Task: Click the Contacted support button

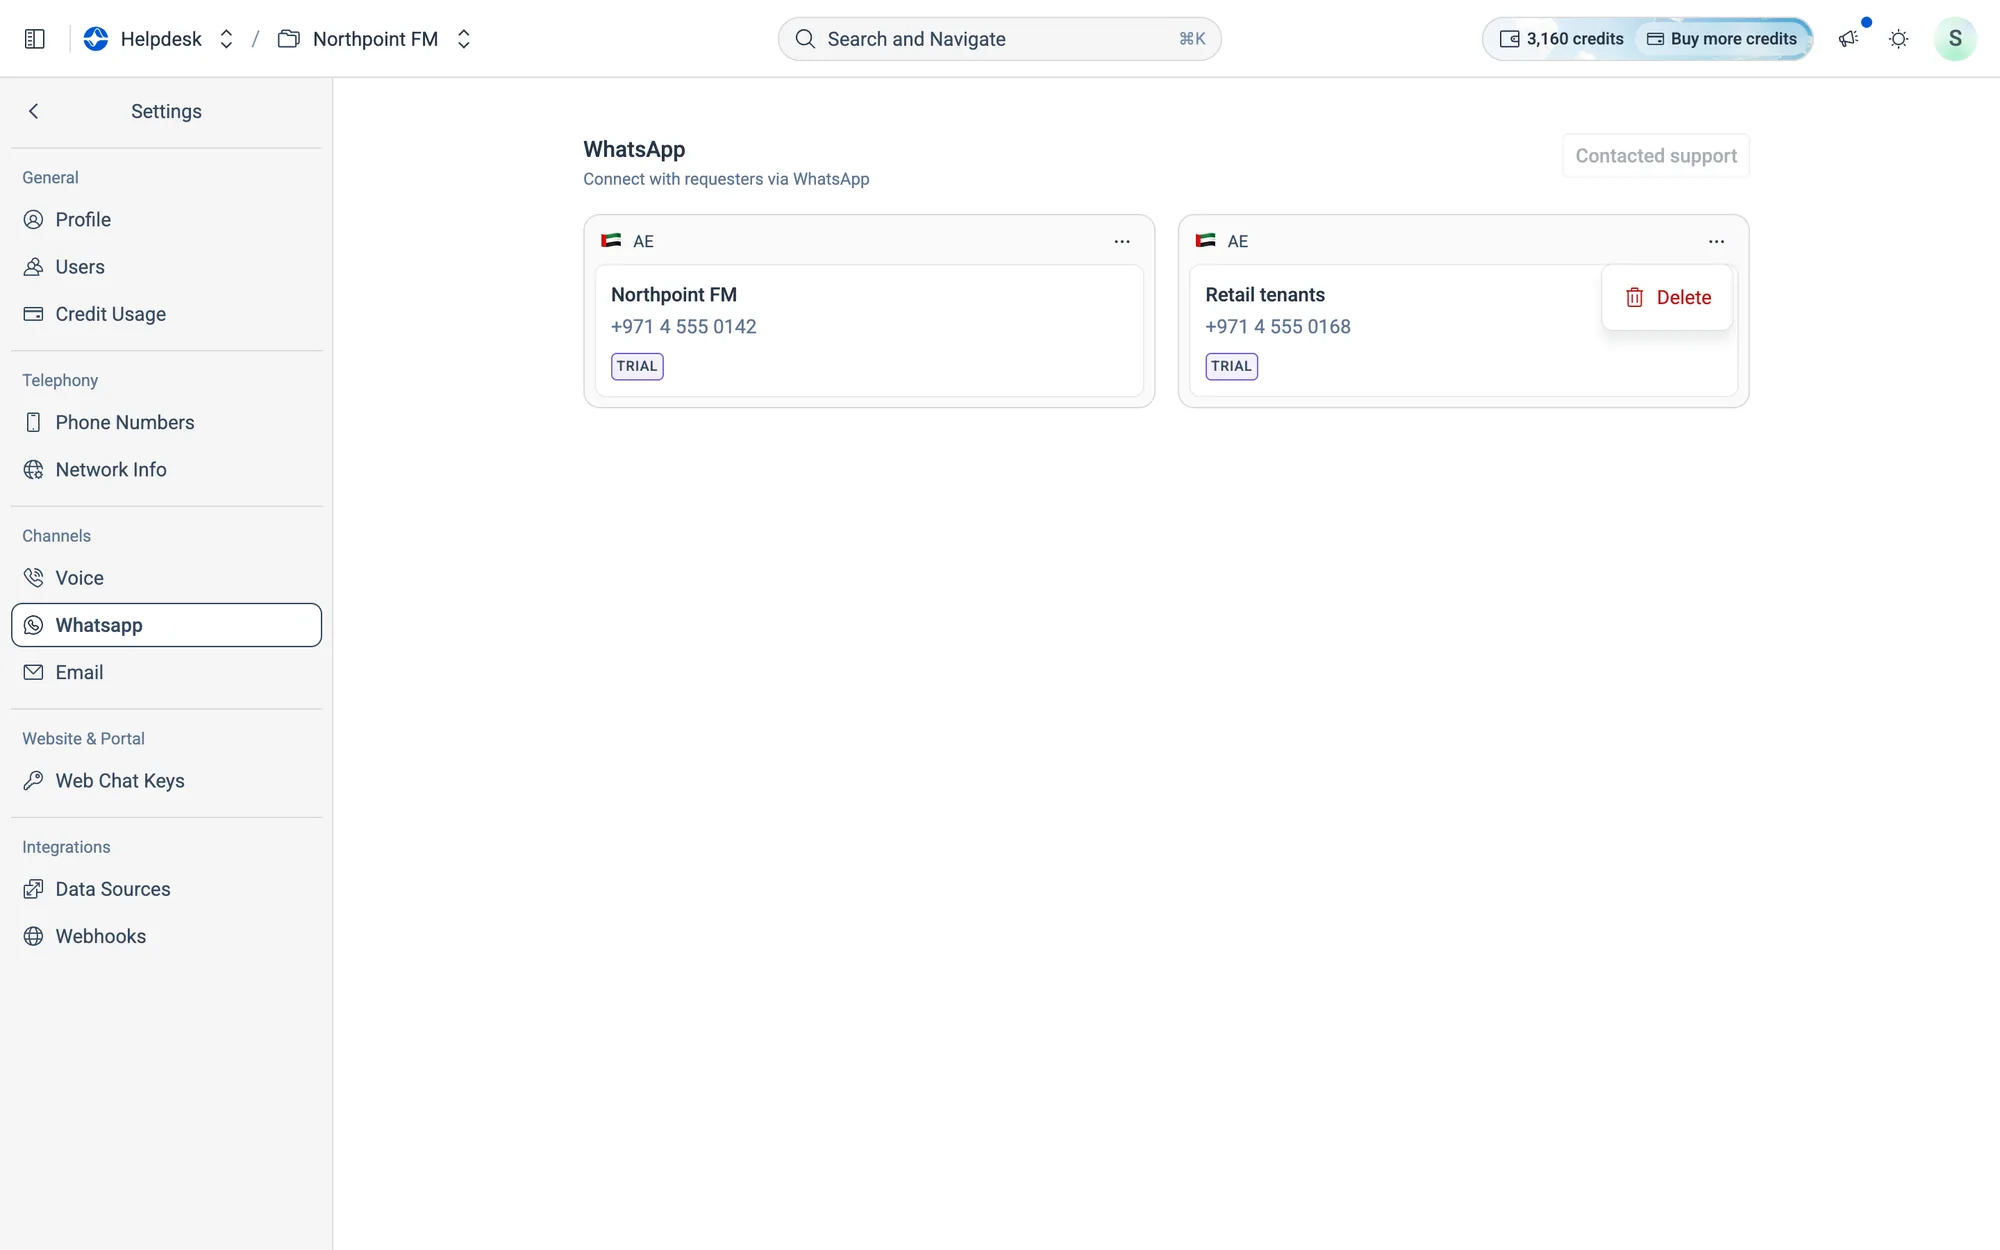Action: click(x=1656, y=156)
